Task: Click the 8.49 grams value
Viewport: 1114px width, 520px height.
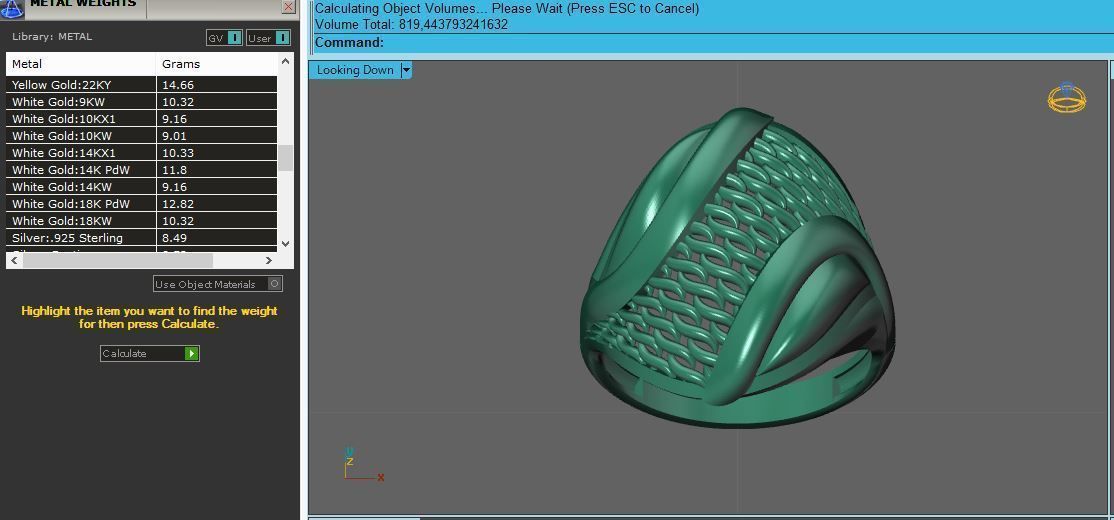Action: [174, 238]
